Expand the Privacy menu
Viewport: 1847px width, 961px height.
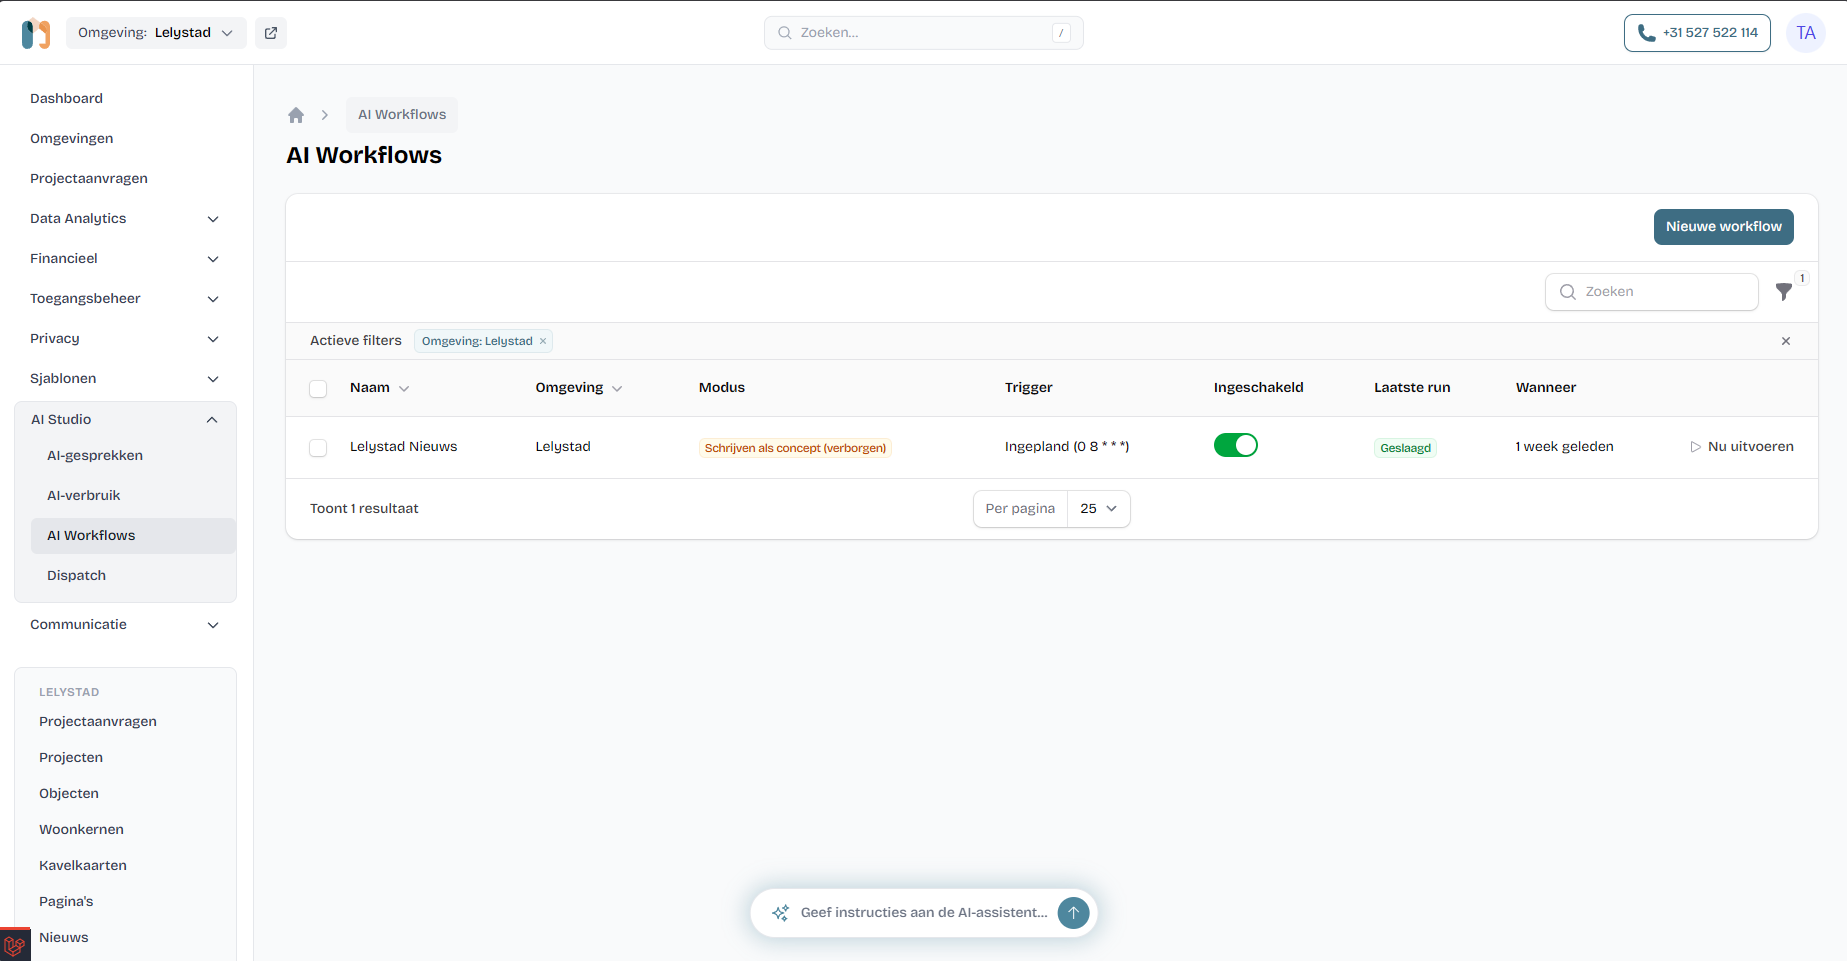pyautogui.click(x=125, y=339)
